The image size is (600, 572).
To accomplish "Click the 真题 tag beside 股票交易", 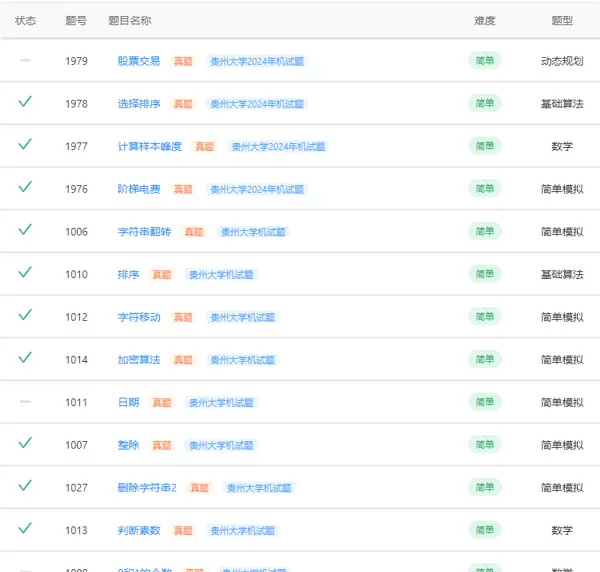I will click(x=183, y=61).
